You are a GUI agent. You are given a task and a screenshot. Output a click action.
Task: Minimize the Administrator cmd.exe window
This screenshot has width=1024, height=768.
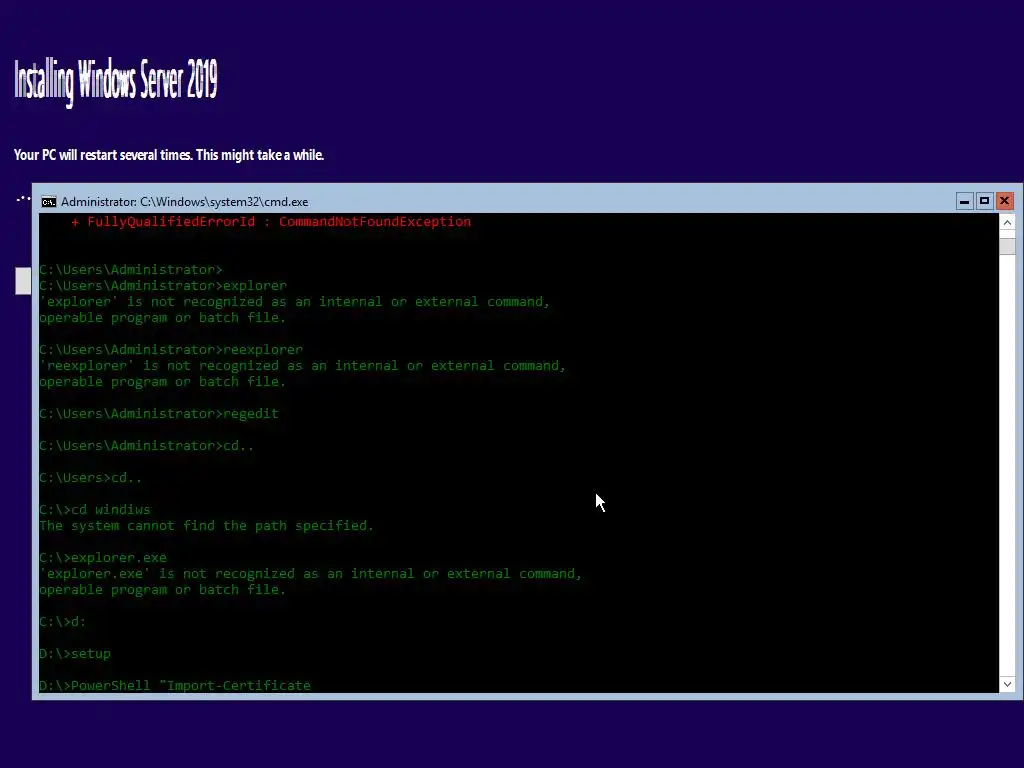pyautogui.click(x=965, y=201)
